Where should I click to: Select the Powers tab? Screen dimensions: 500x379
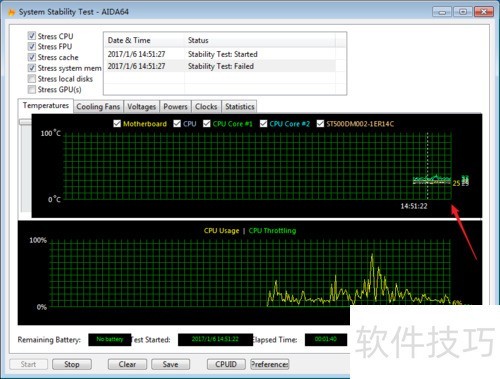click(x=175, y=107)
